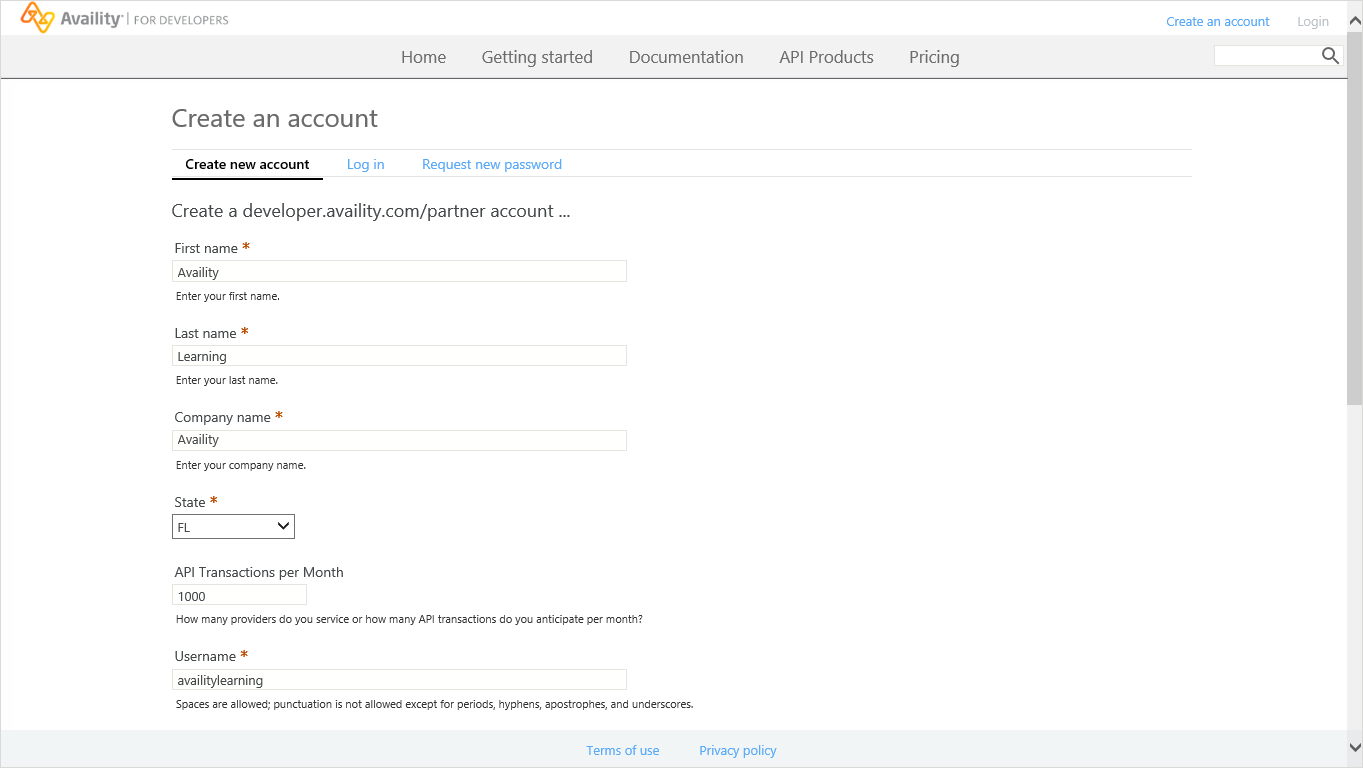Image resolution: width=1363 pixels, height=768 pixels.
Task: Focus the First name field
Action: pyautogui.click(x=399, y=271)
